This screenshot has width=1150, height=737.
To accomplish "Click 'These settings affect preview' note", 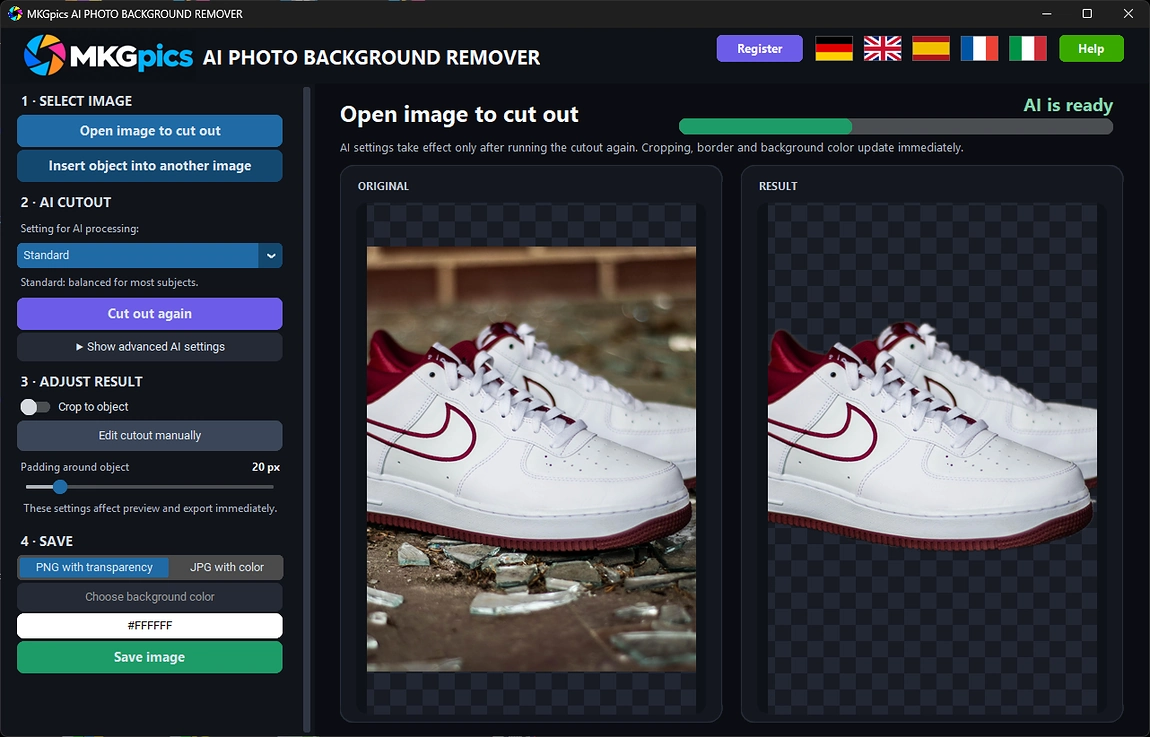I will pos(150,508).
